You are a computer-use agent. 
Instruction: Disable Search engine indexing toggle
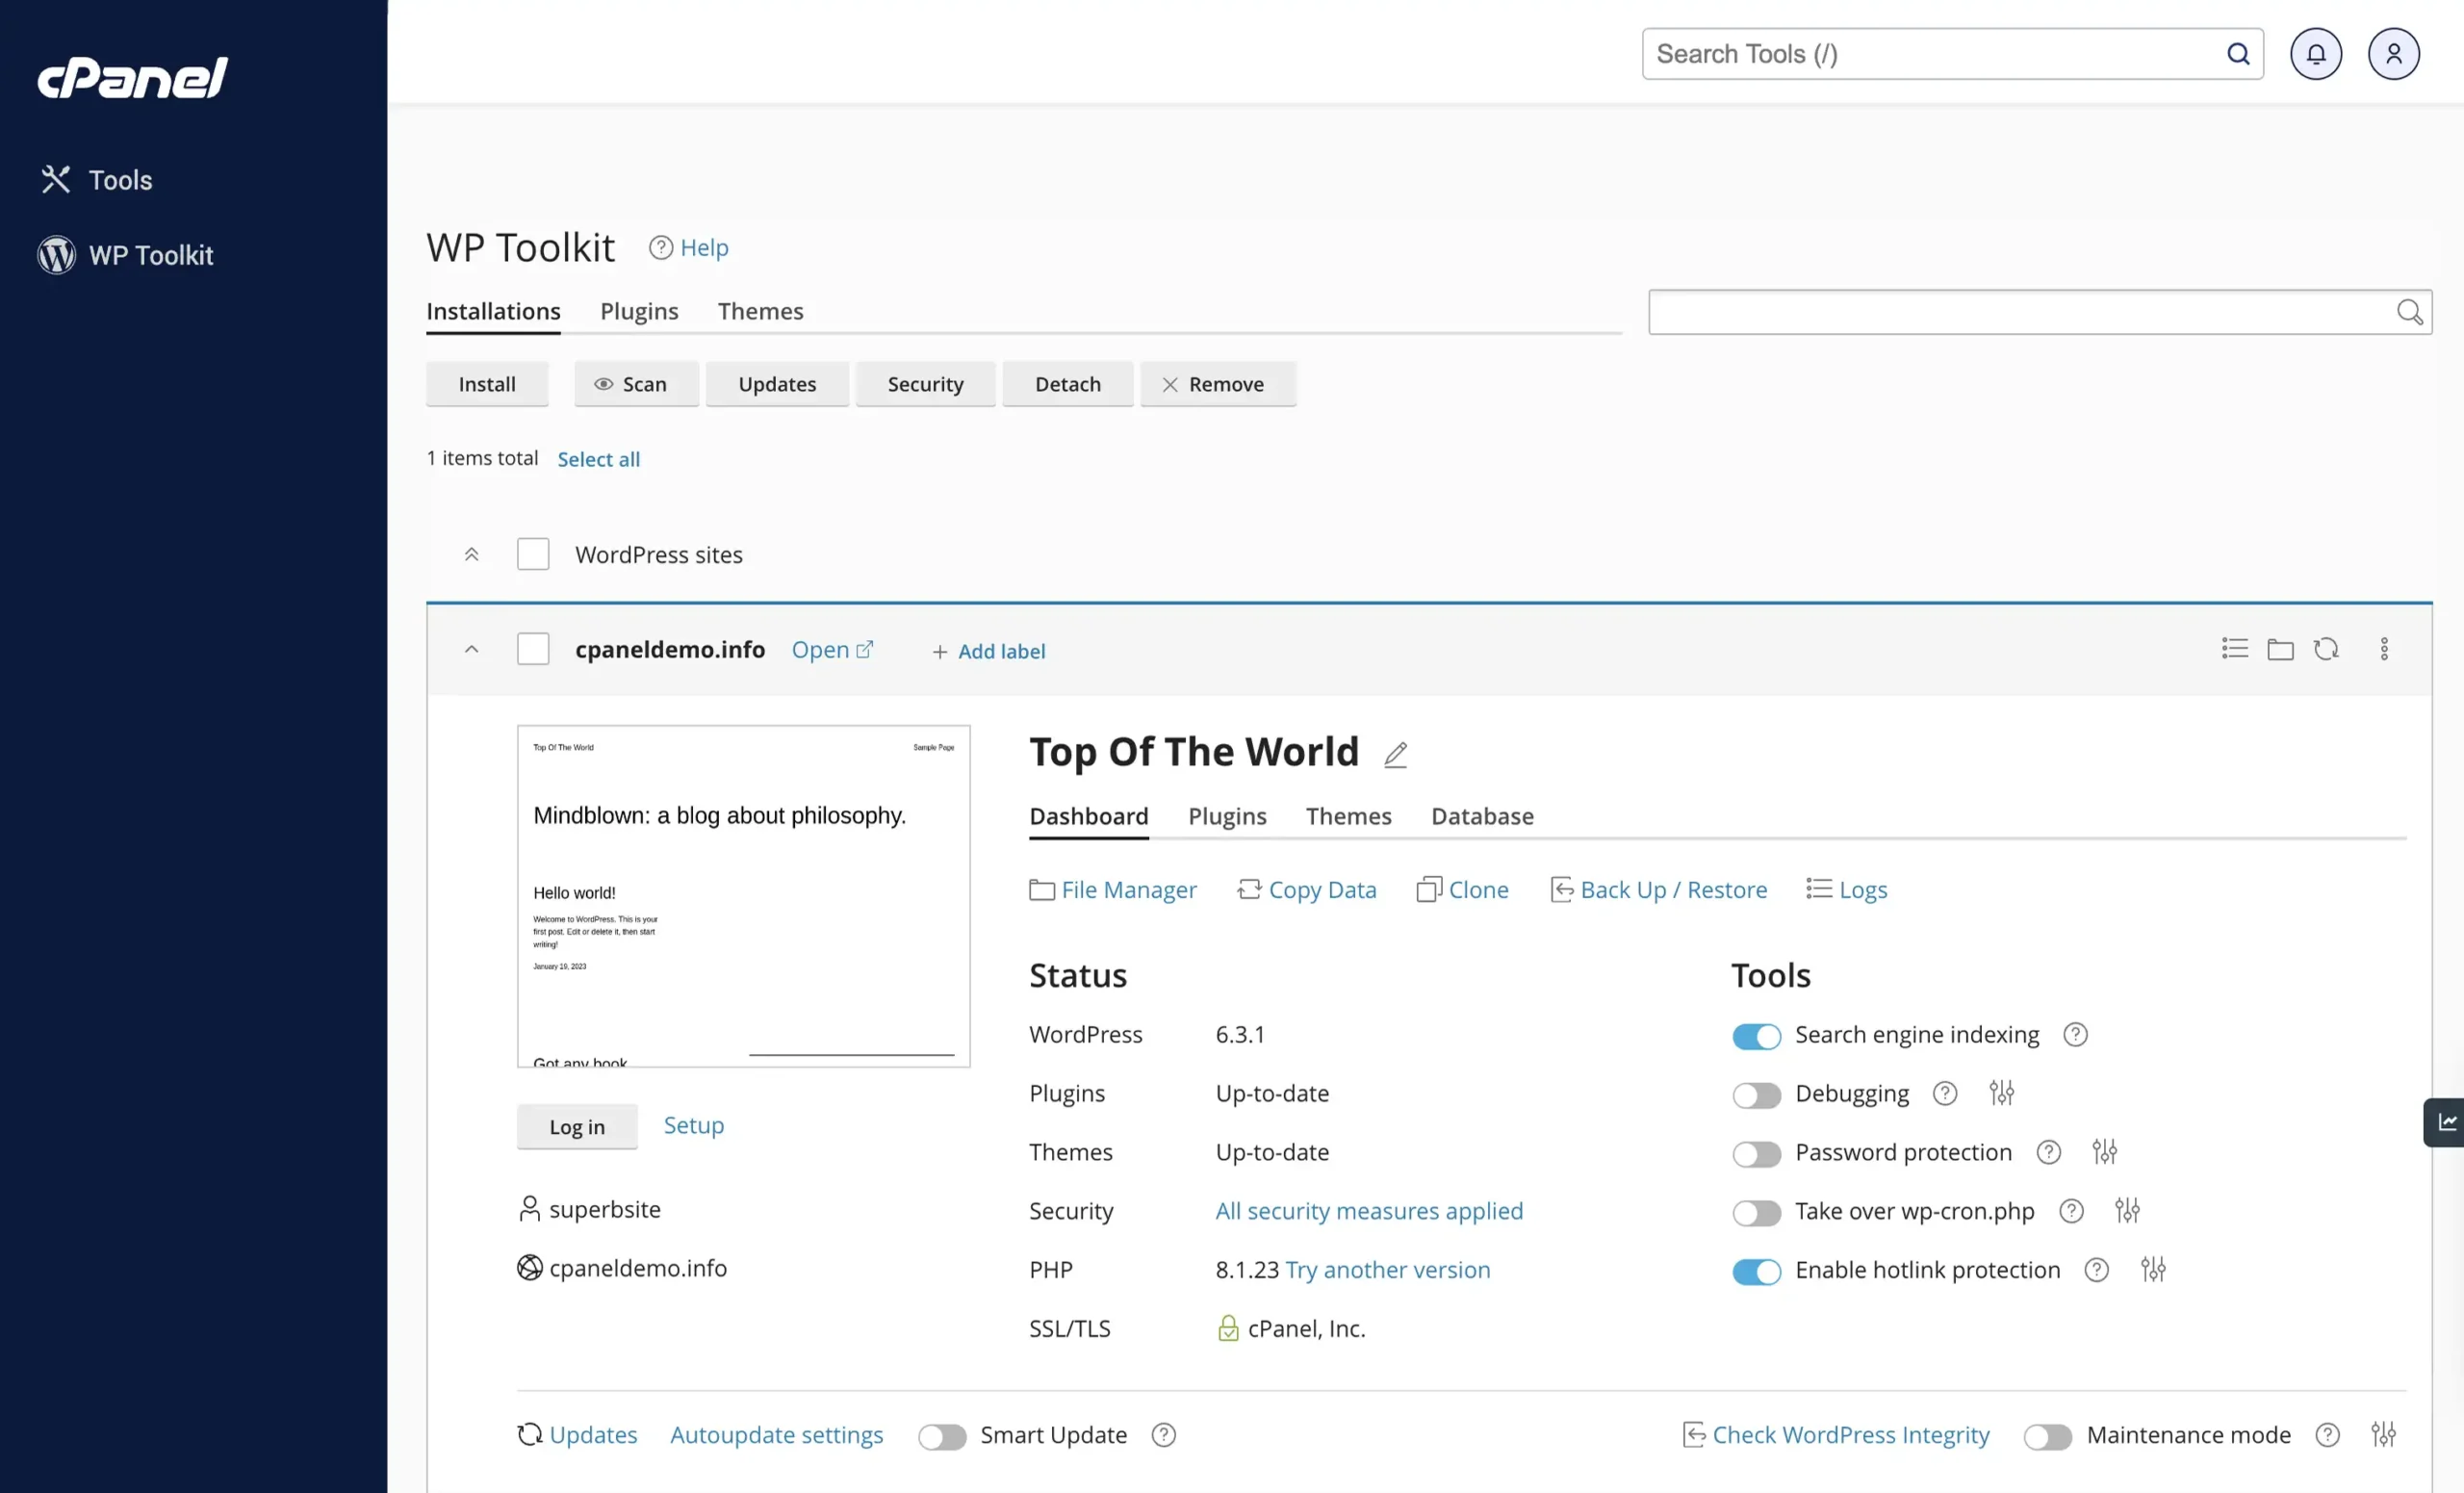[1756, 1036]
